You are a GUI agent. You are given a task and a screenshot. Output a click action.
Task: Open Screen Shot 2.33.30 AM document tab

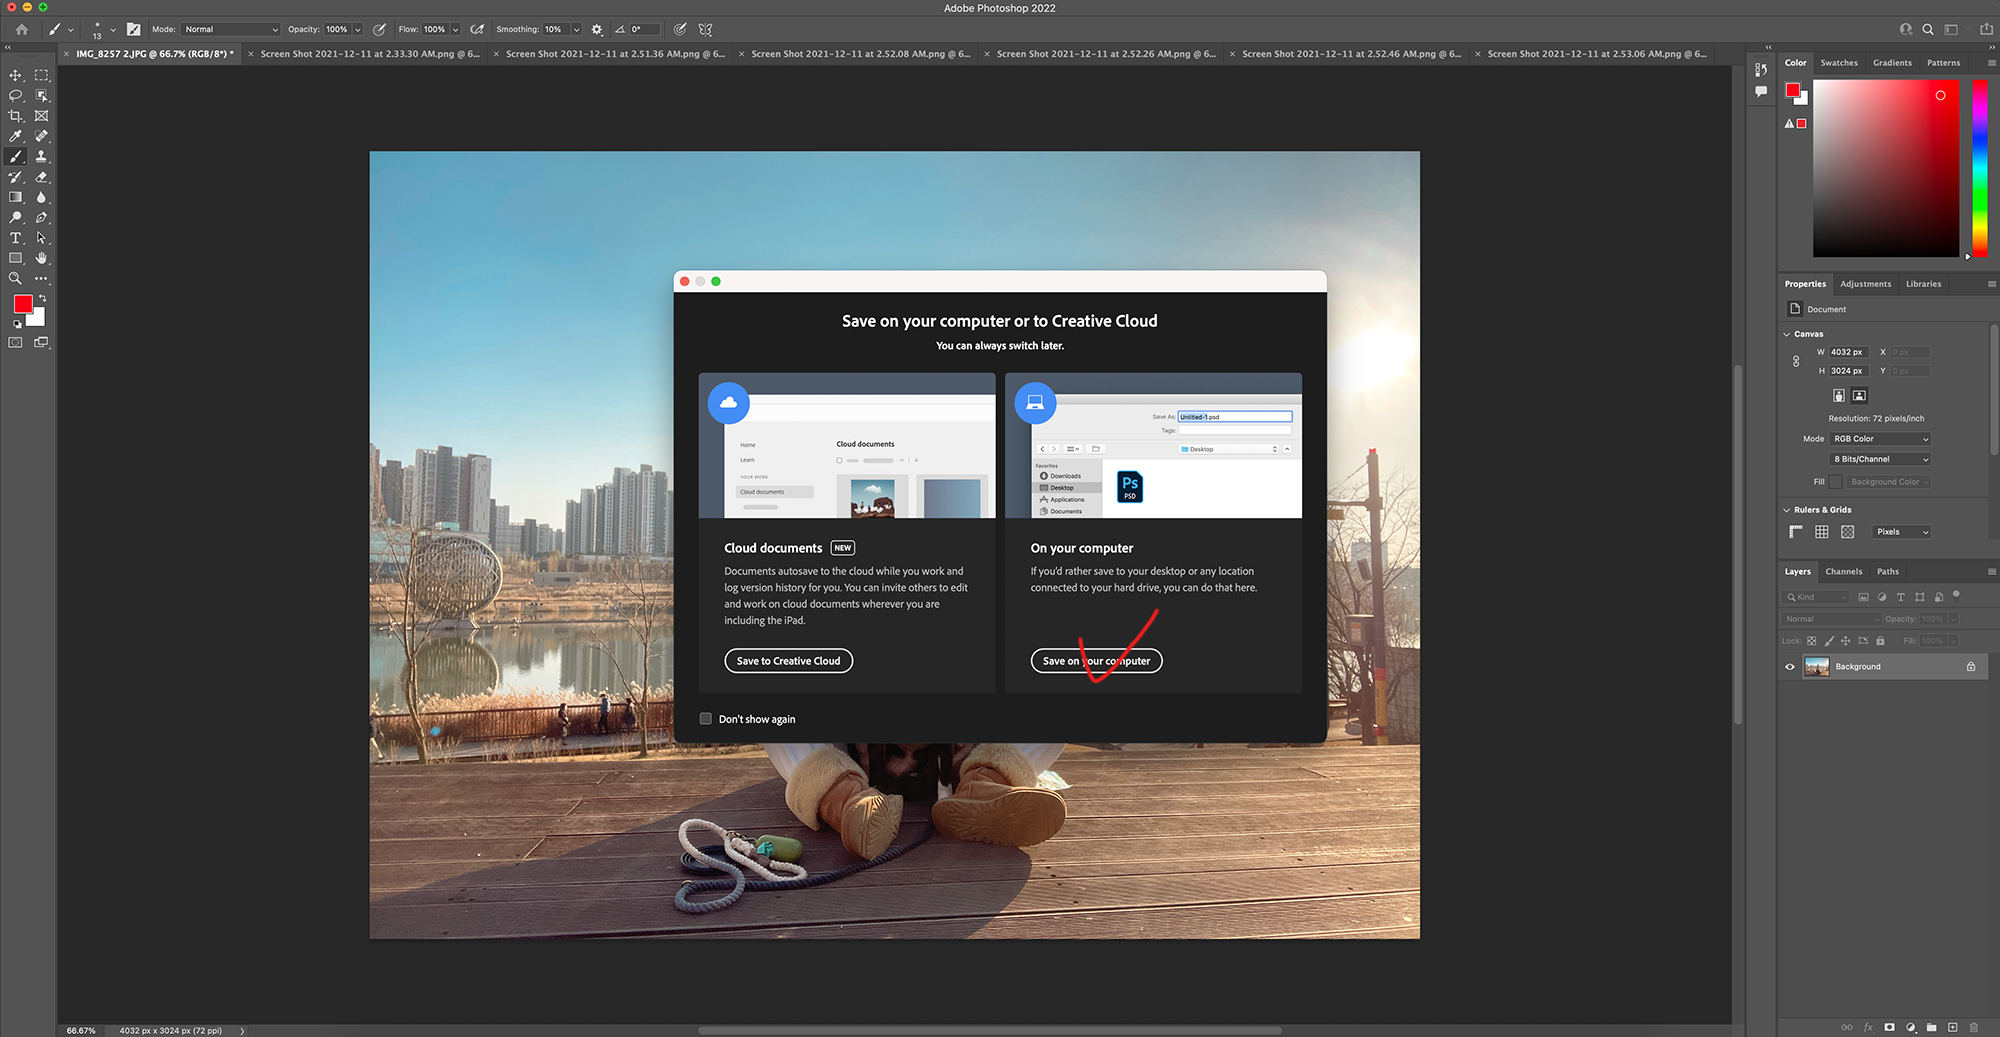click(x=370, y=54)
